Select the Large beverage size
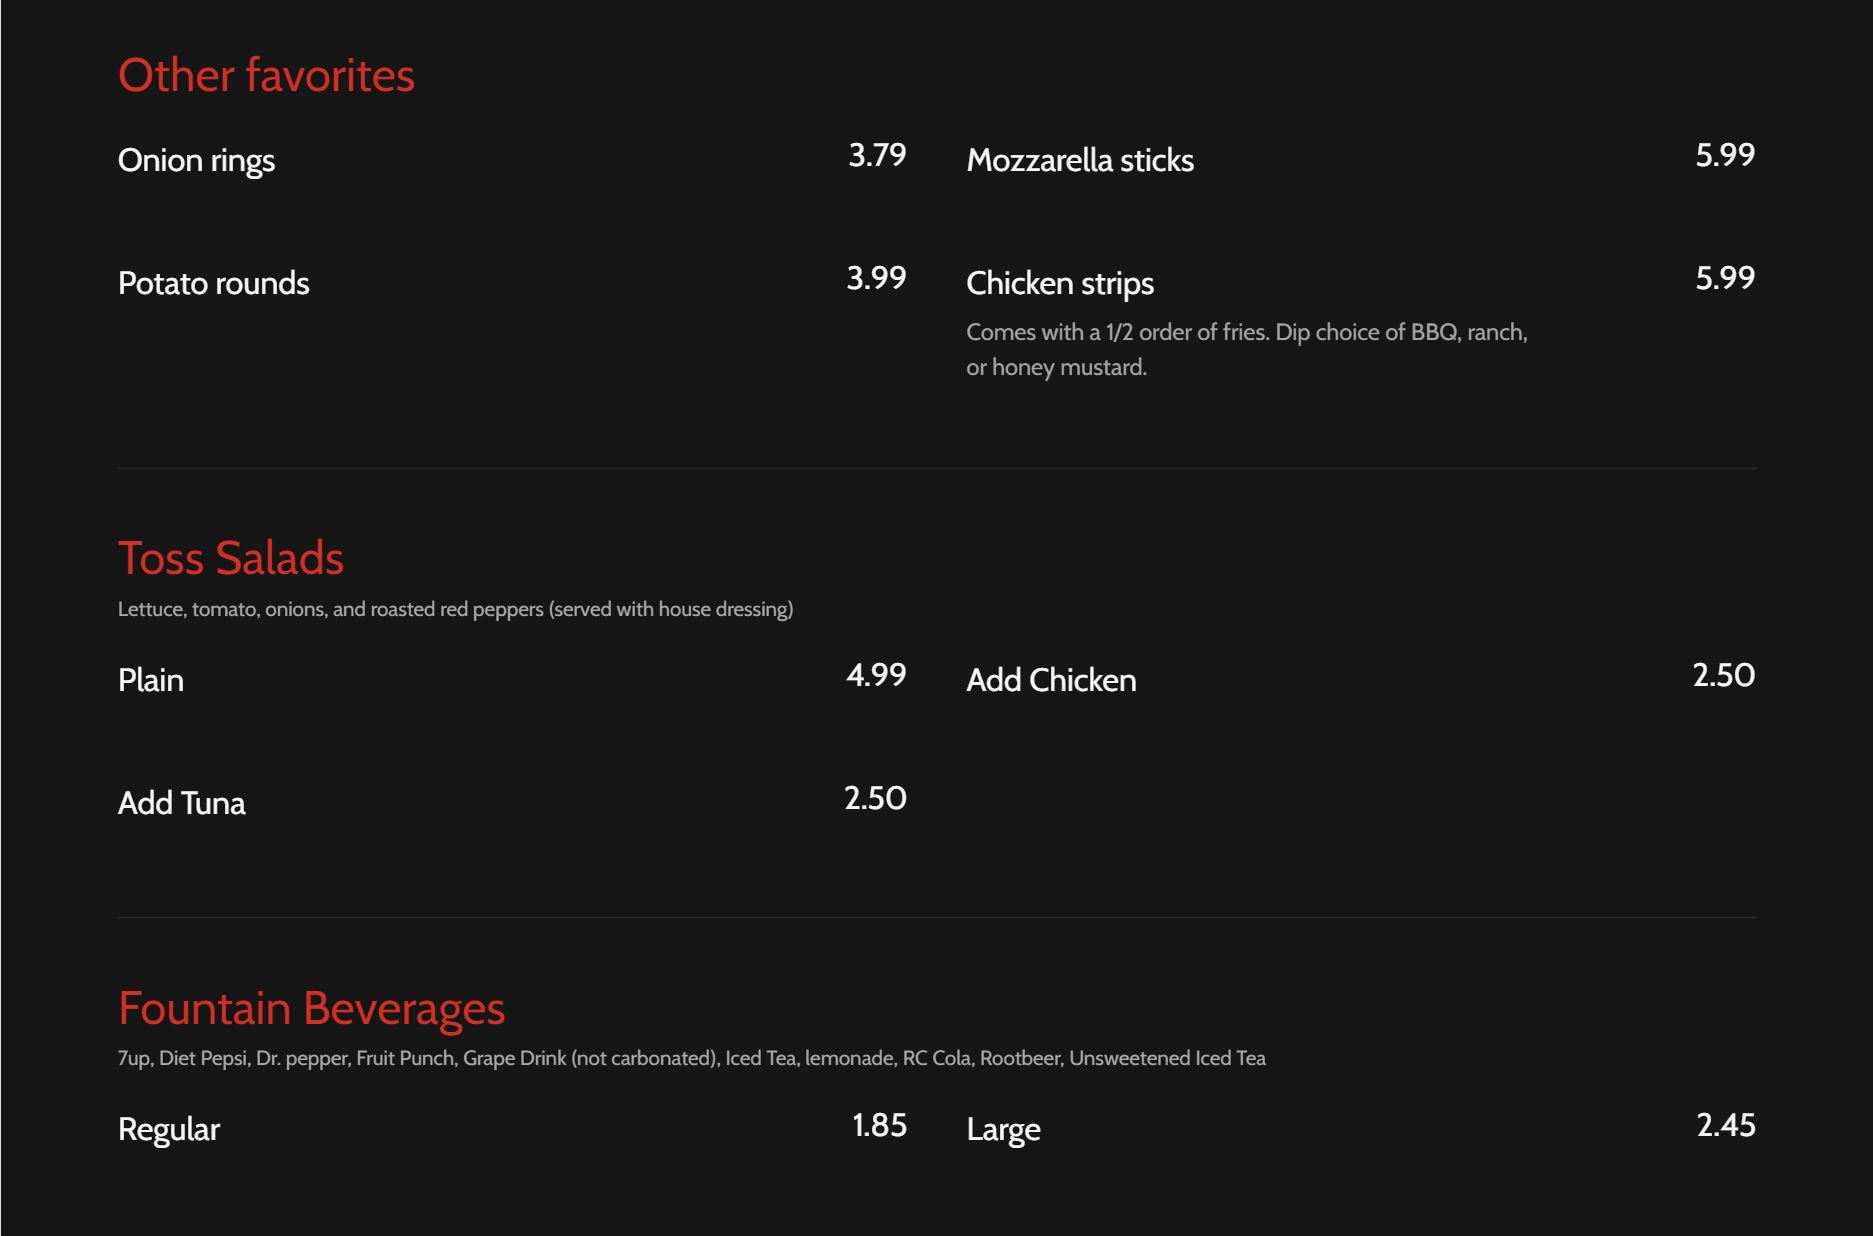Viewport: 1873px width, 1236px height. point(1003,1130)
